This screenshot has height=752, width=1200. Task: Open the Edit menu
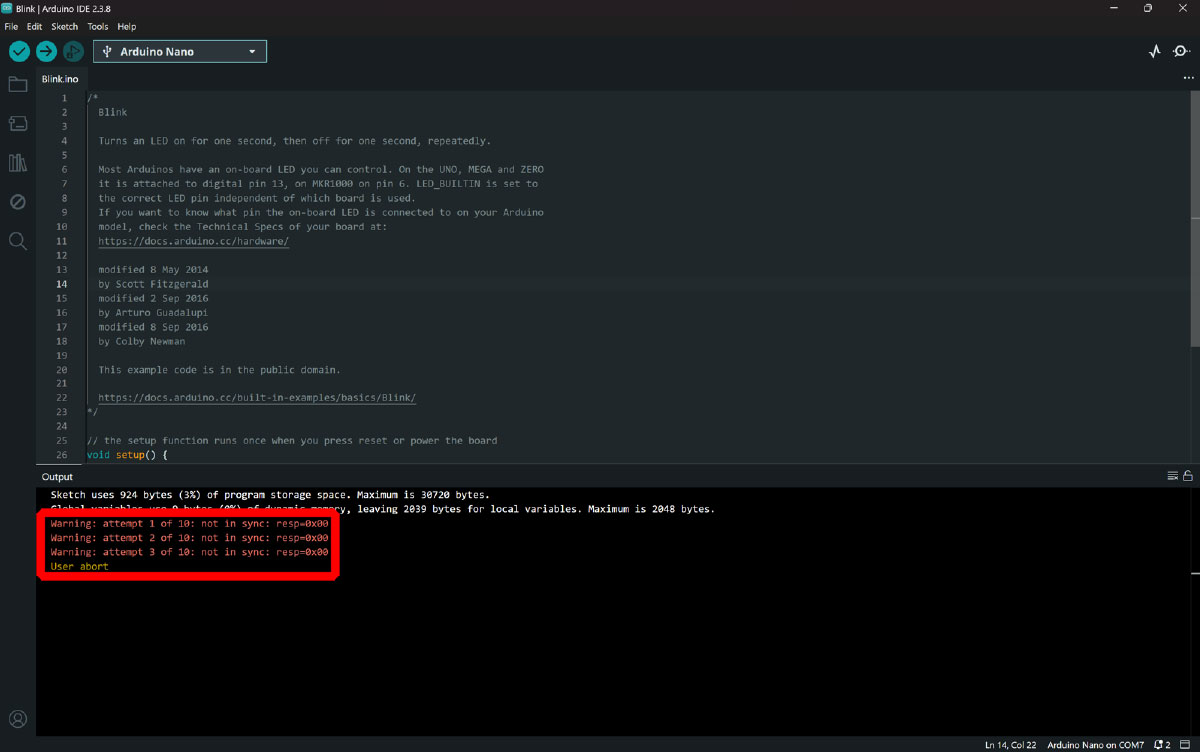pyautogui.click(x=34, y=26)
